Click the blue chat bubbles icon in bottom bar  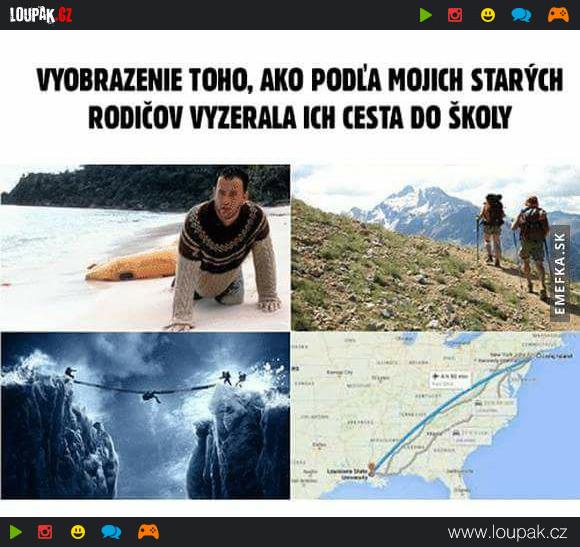click(111, 532)
